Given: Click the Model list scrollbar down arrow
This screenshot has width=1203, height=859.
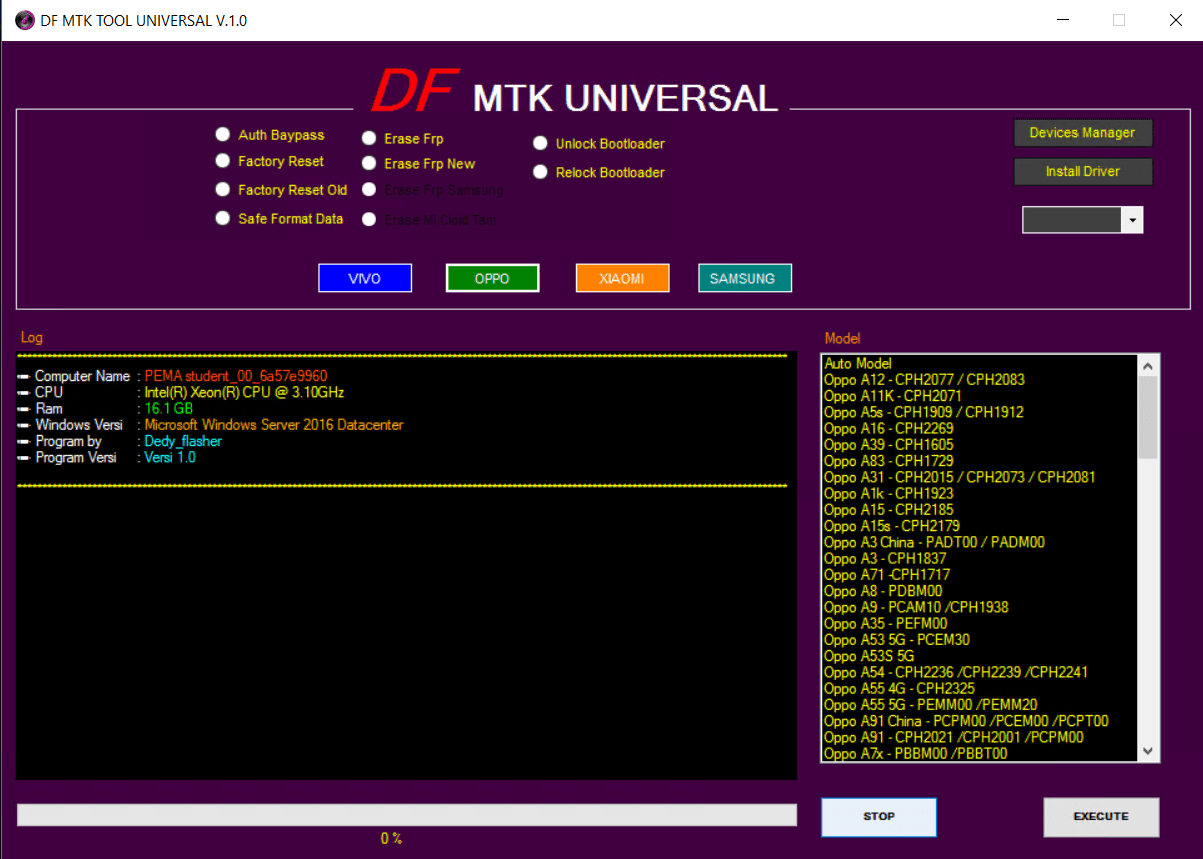Looking at the screenshot, I should [1148, 751].
